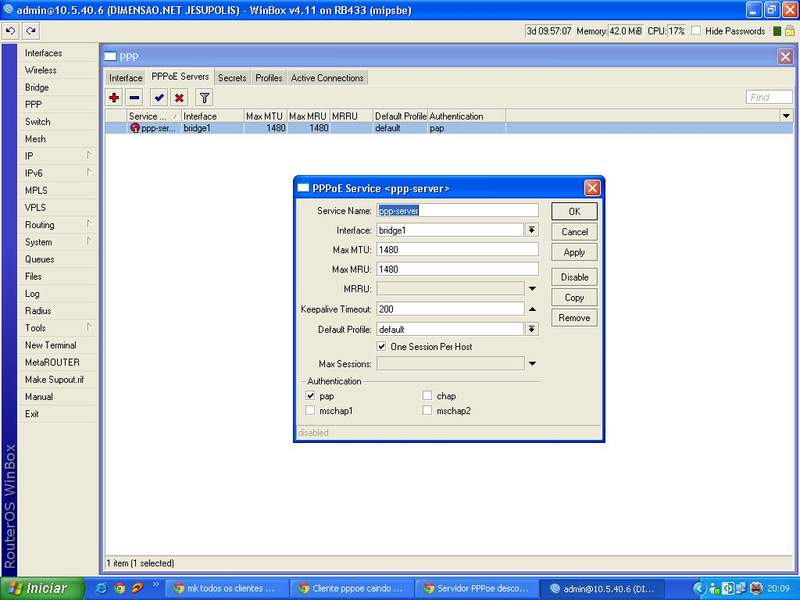800x600 pixels.
Task: Toggle One Session Per Host checkbox
Action: coord(382,346)
